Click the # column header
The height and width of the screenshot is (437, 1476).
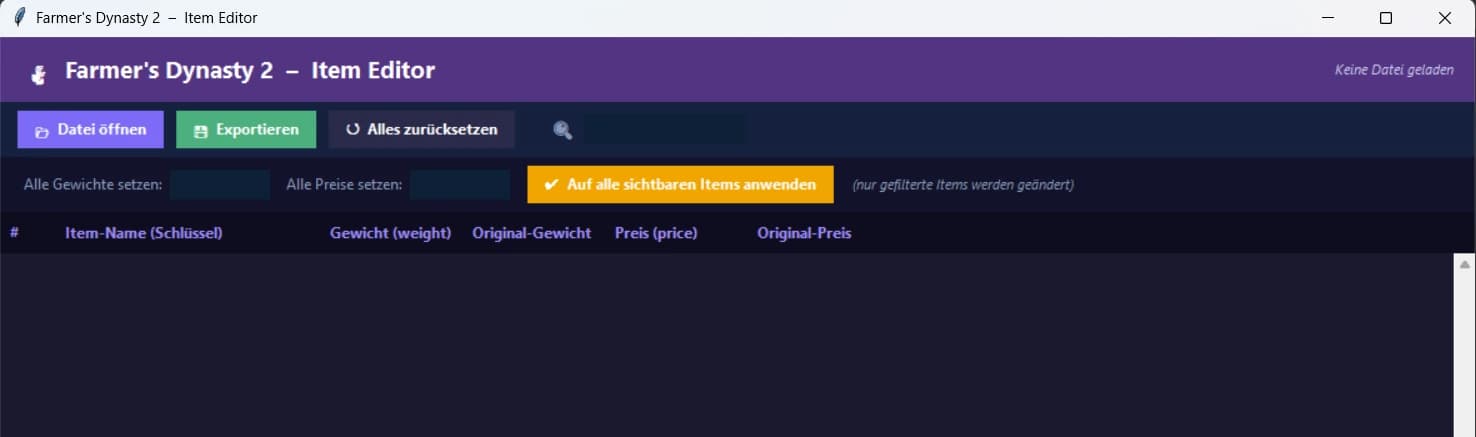(15, 233)
